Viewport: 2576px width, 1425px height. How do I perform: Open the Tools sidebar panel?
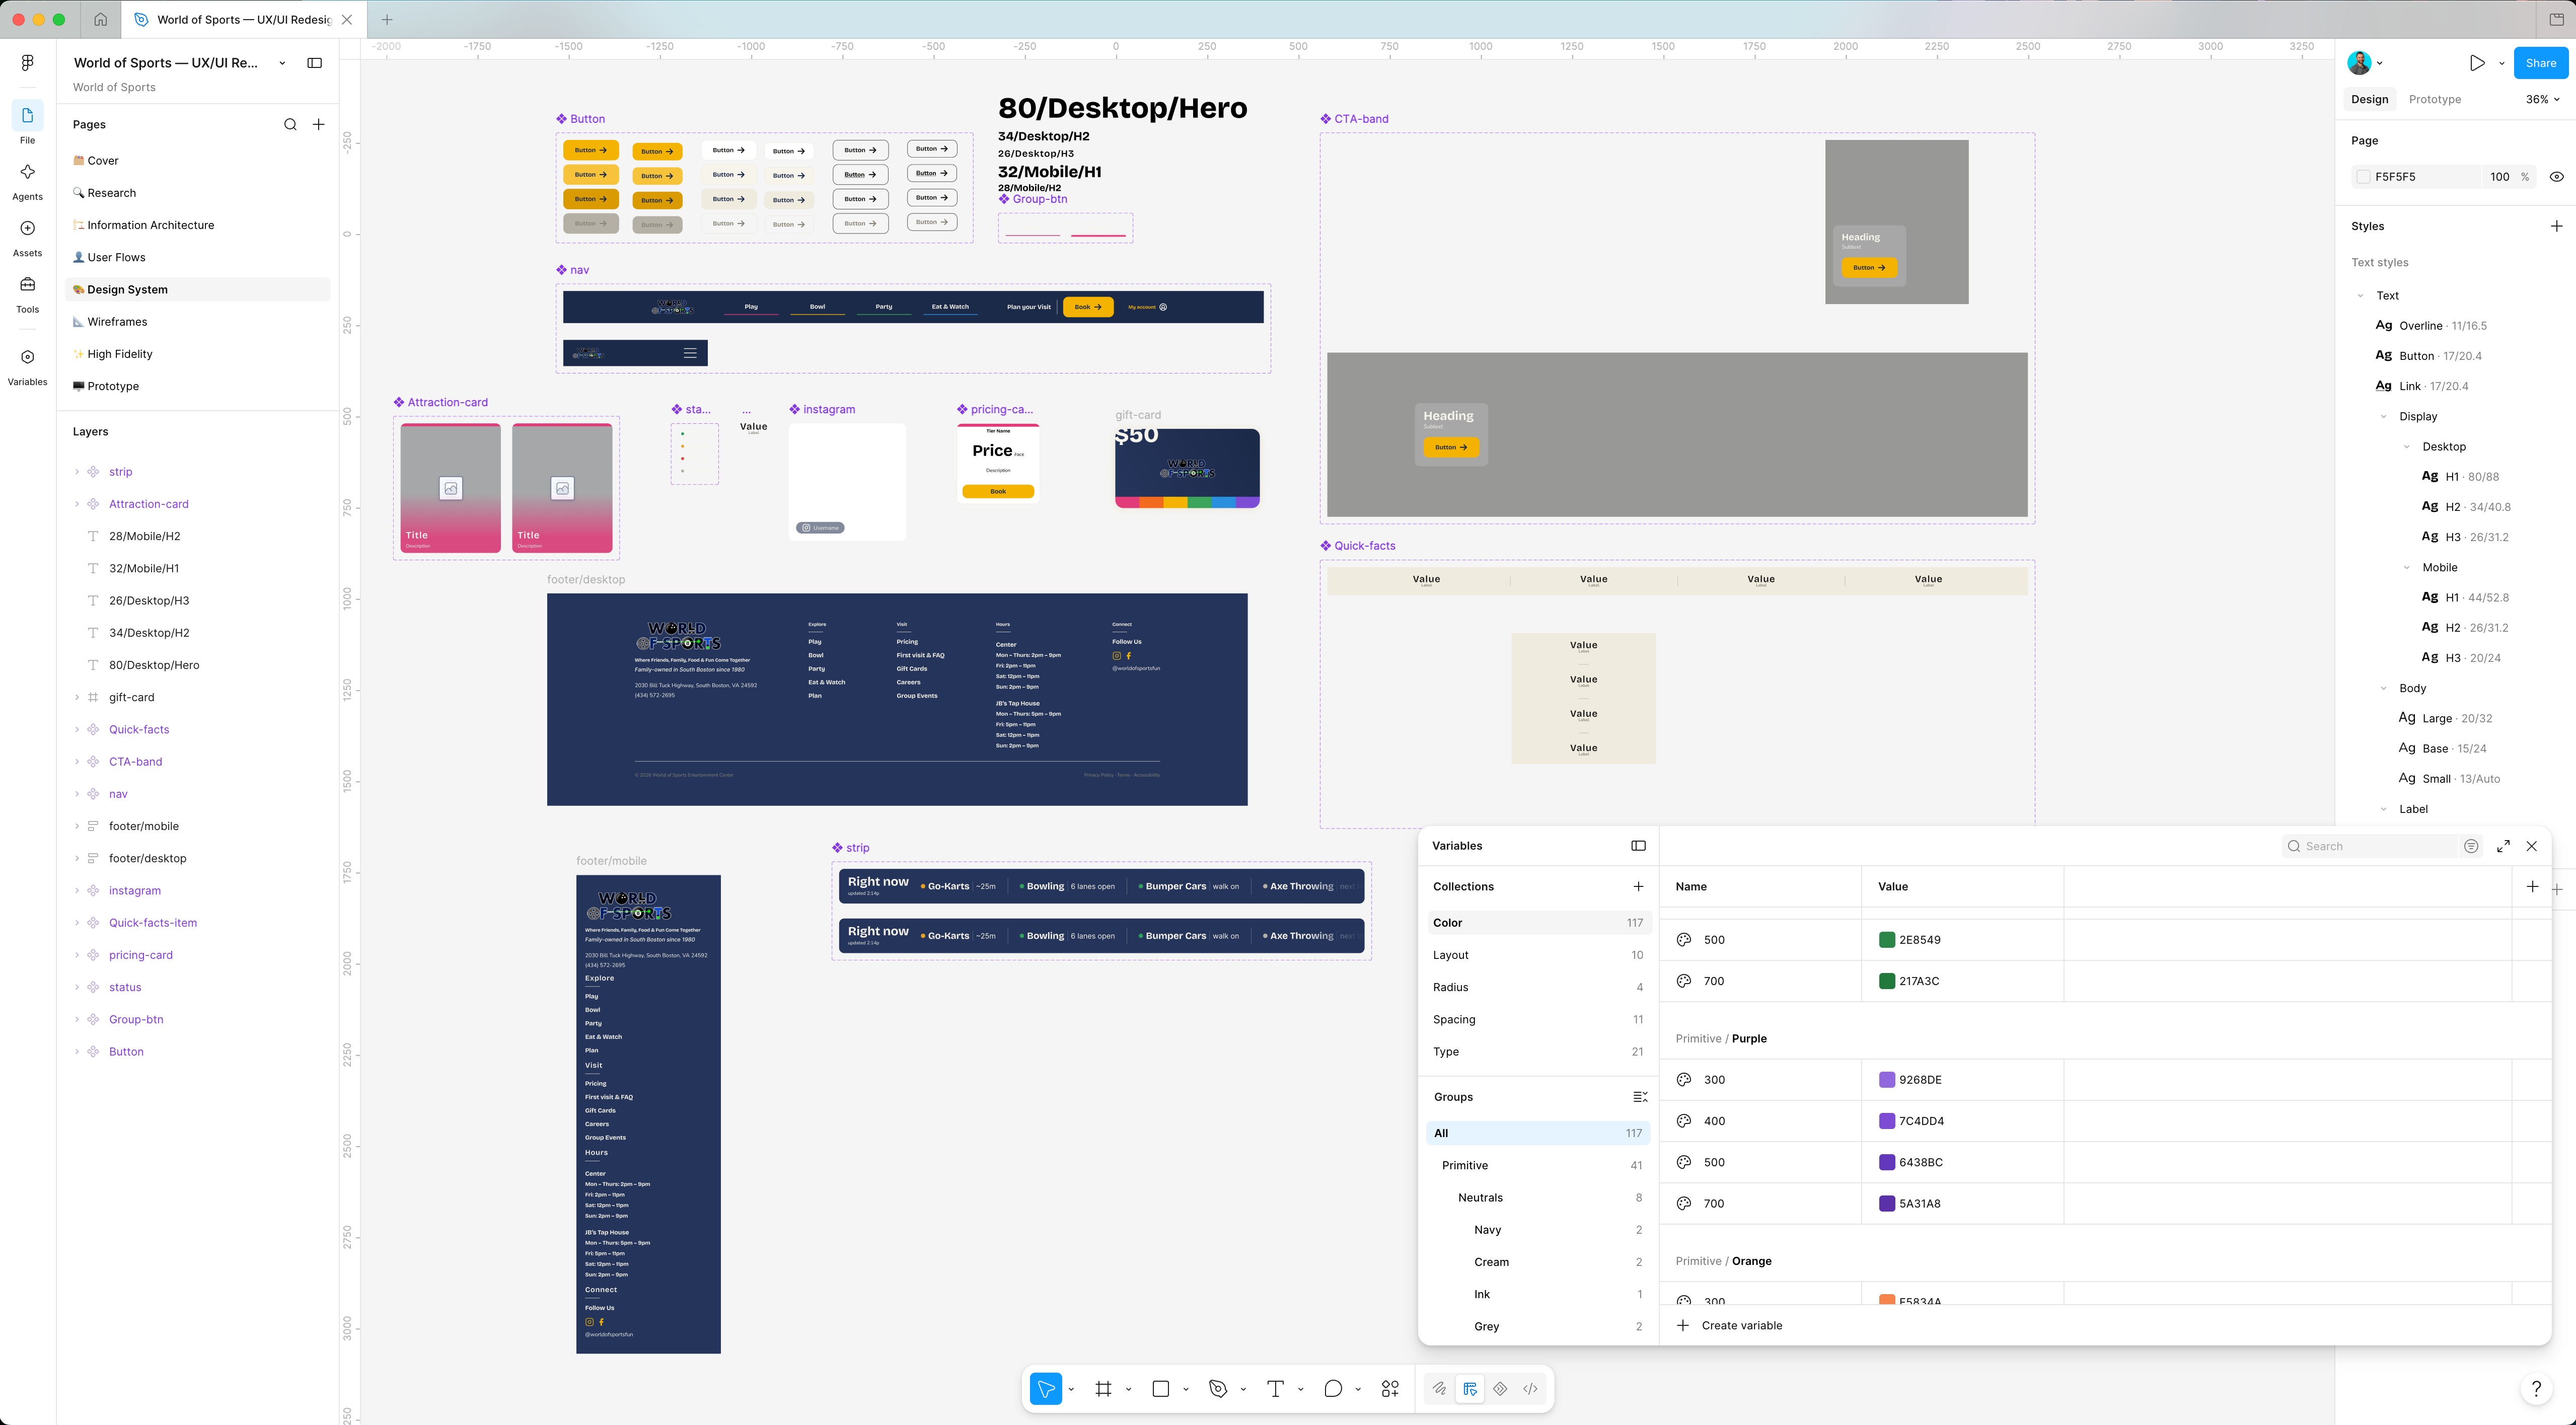coord(27,294)
